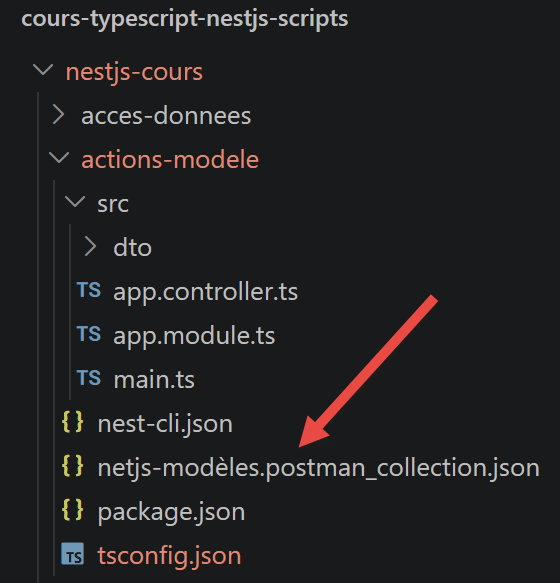The width and height of the screenshot is (560, 583).
Task: Click the TypeScript icon beside app.controller.ts
Action: click(89, 290)
